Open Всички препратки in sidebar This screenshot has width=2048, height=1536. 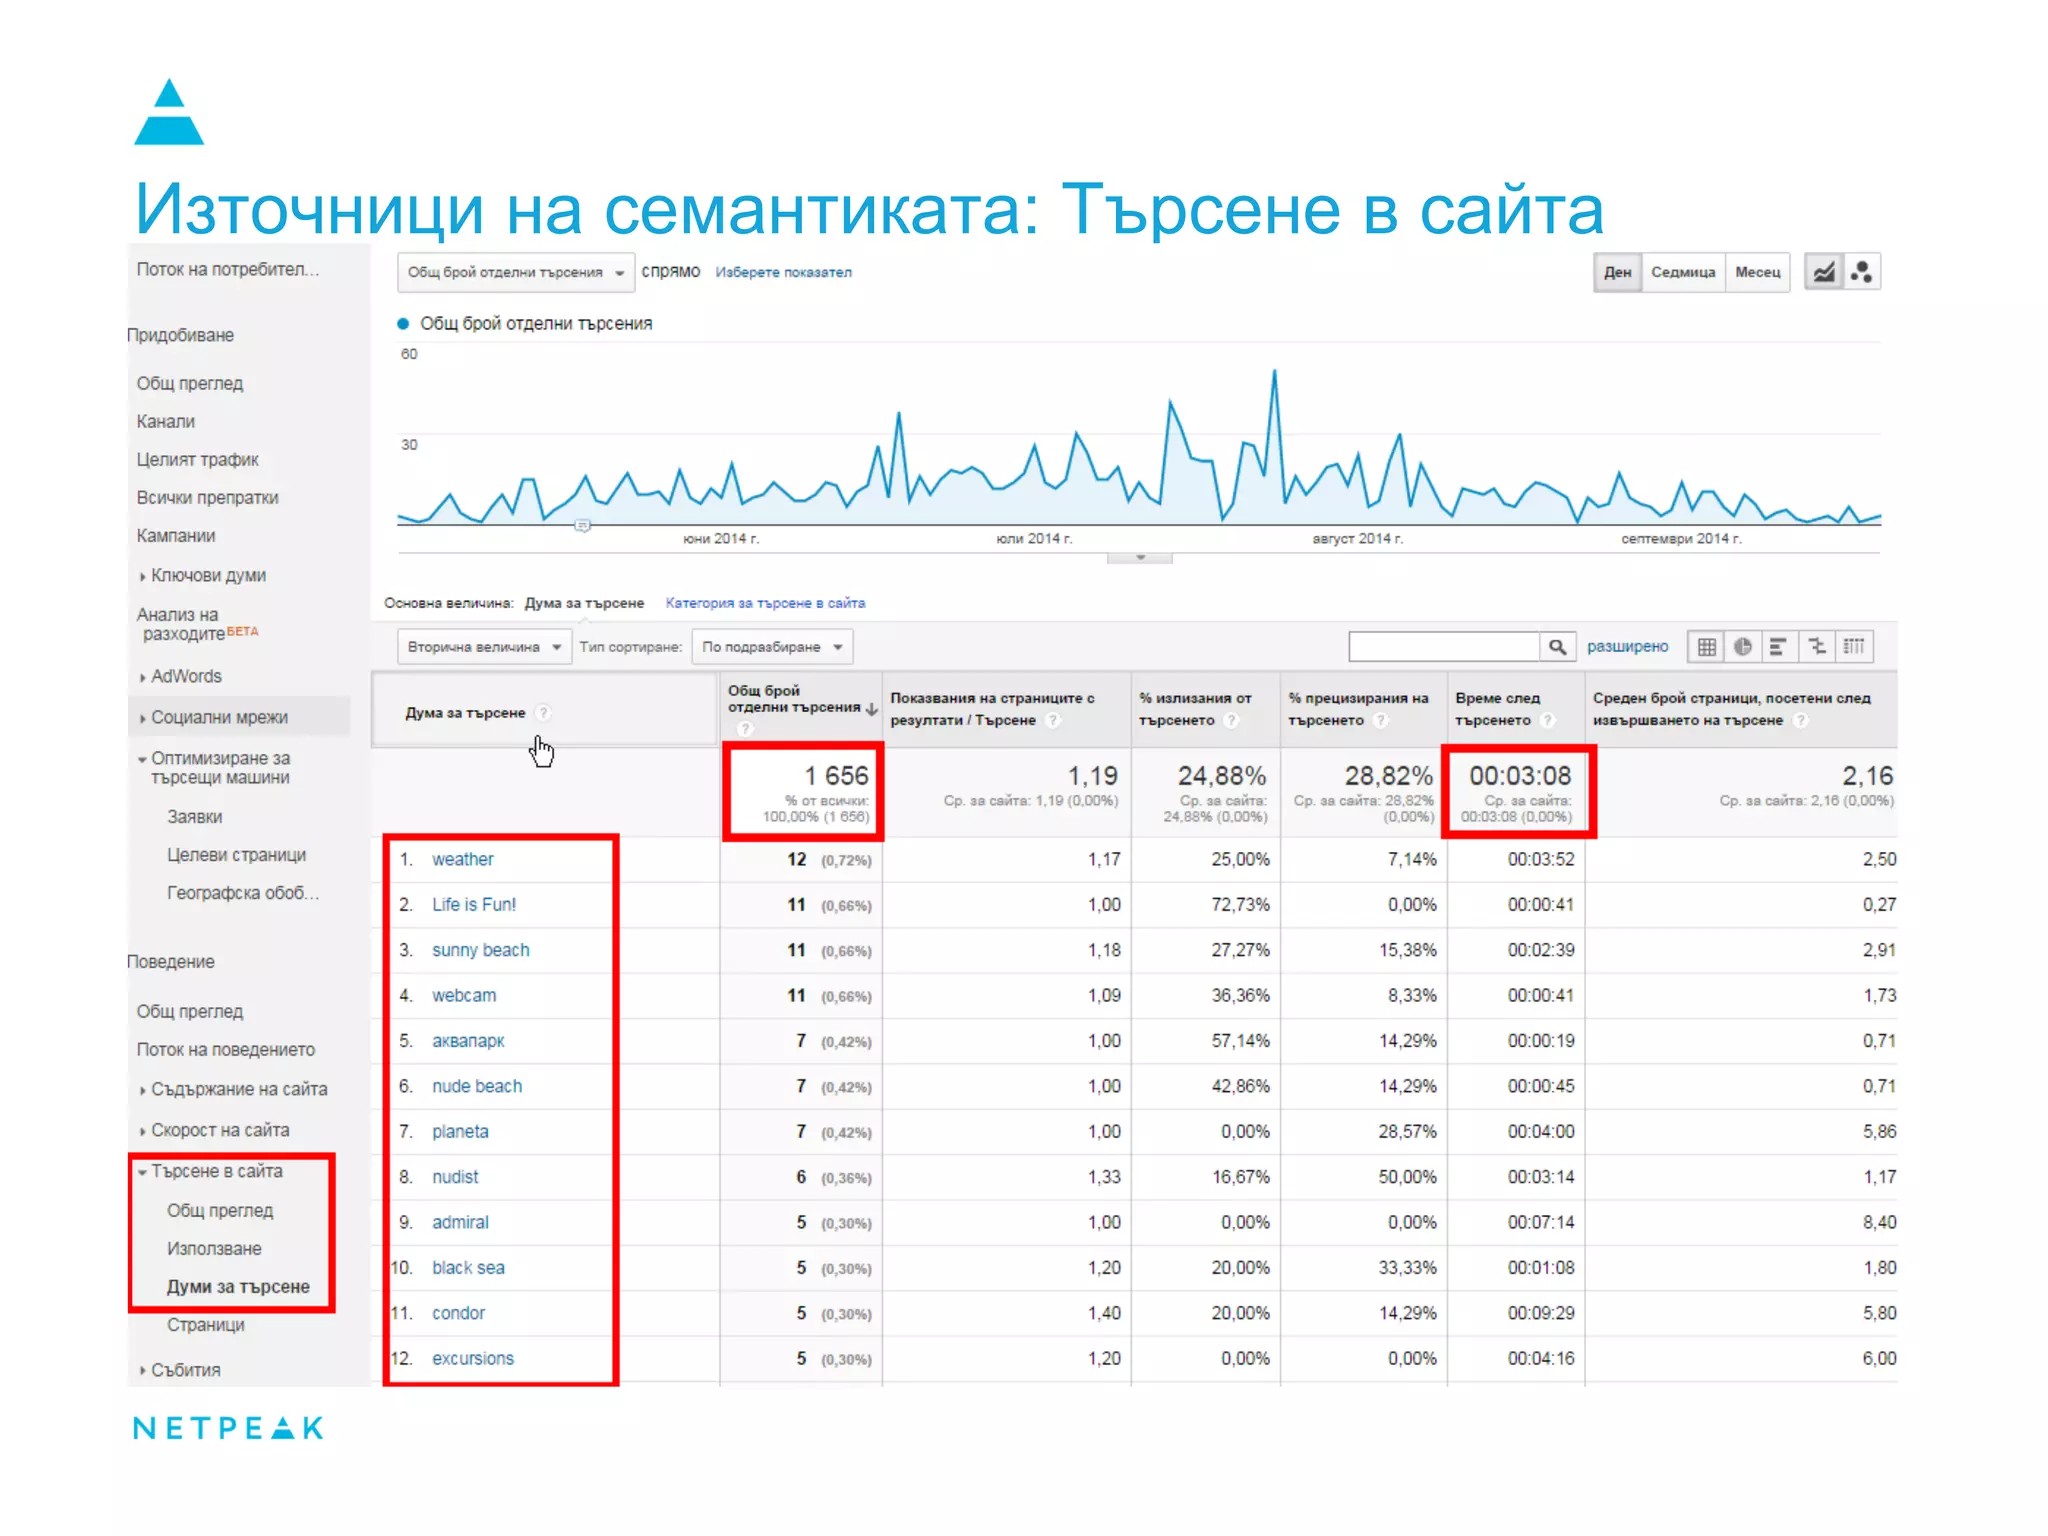(x=208, y=498)
